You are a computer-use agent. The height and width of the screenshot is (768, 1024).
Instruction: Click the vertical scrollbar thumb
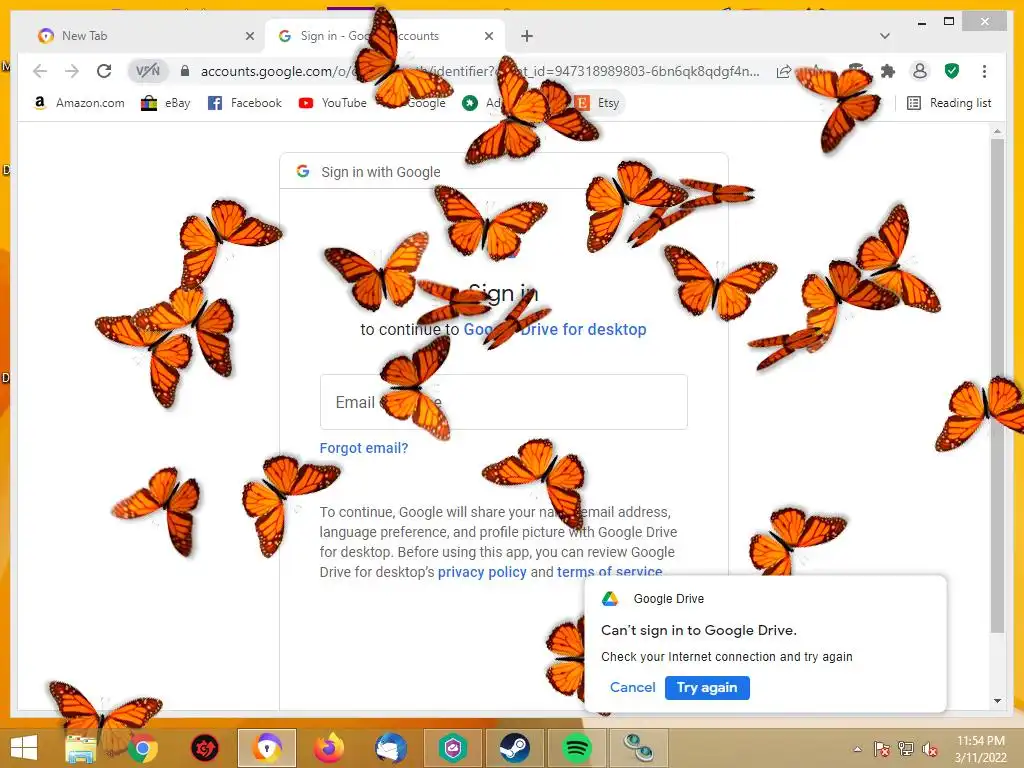pyautogui.click(x=997, y=385)
